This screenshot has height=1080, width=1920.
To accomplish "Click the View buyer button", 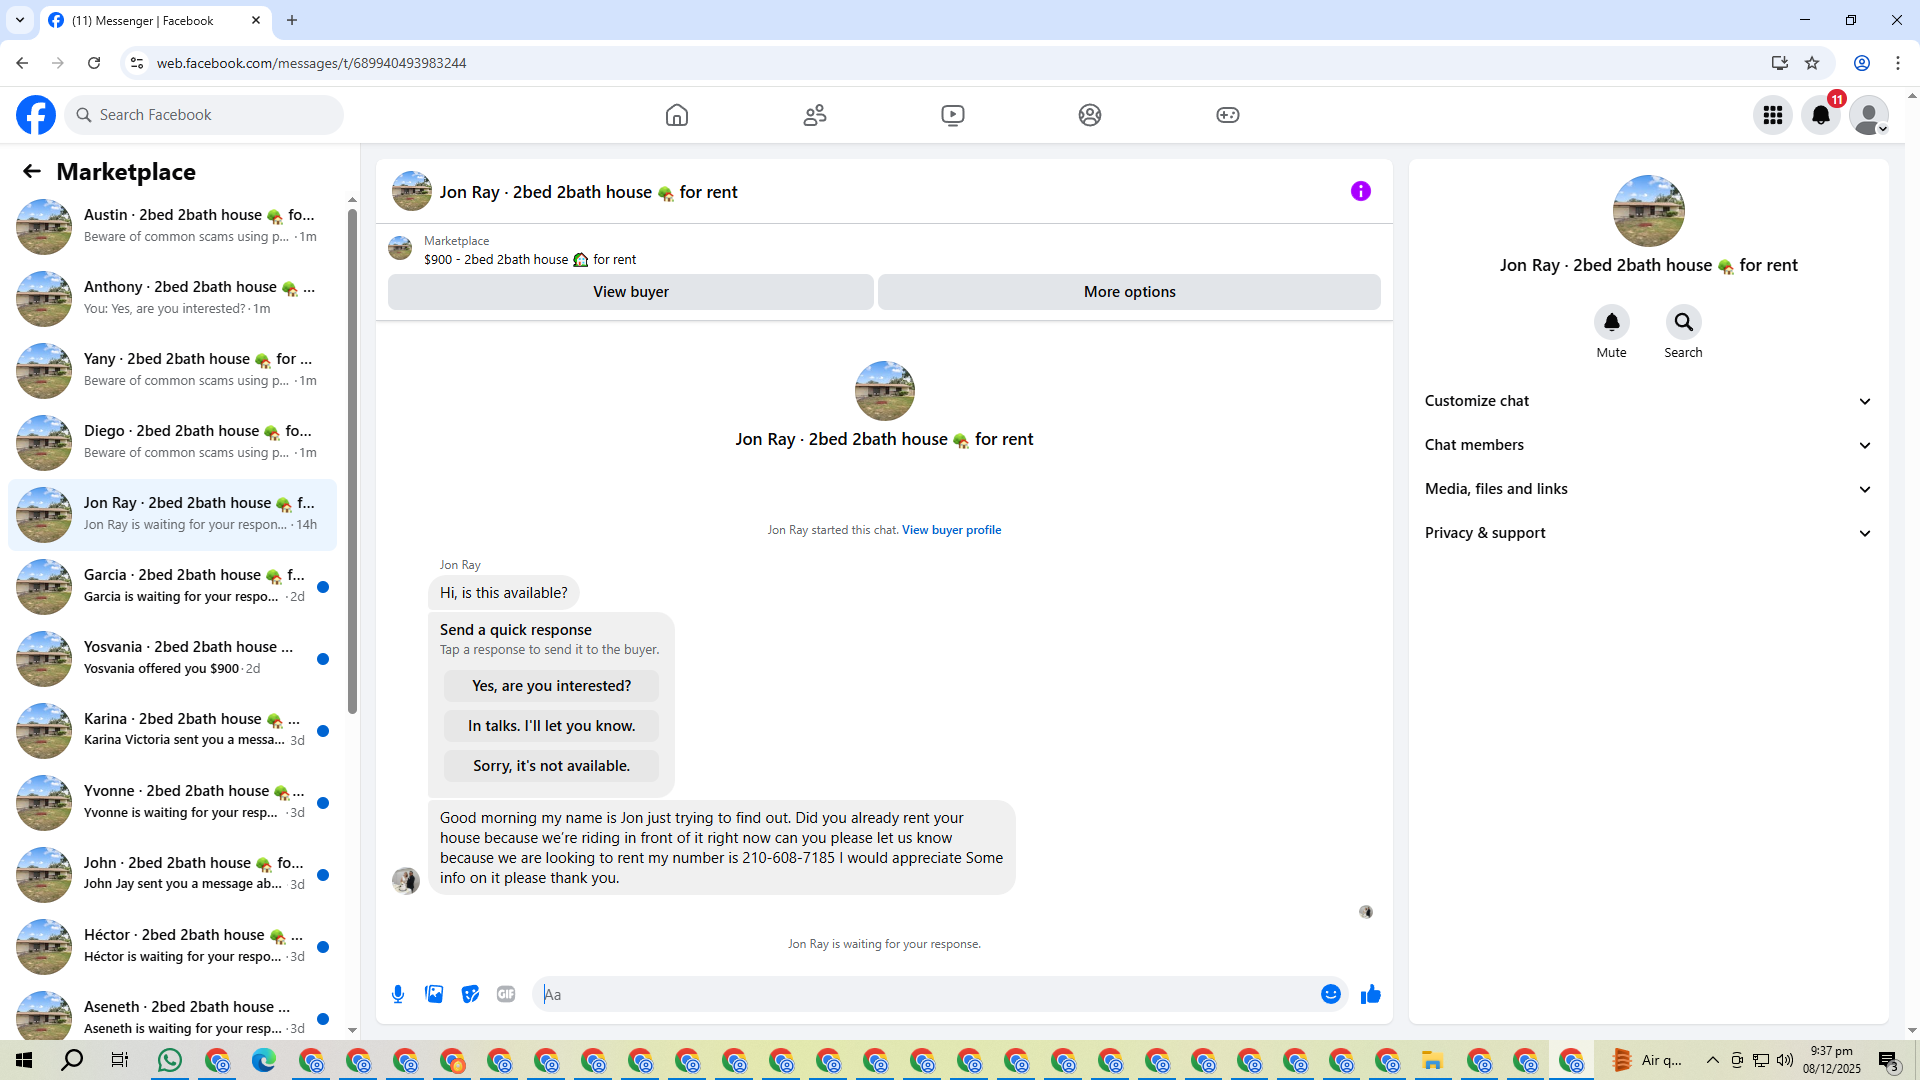I will [x=631, y=292].
